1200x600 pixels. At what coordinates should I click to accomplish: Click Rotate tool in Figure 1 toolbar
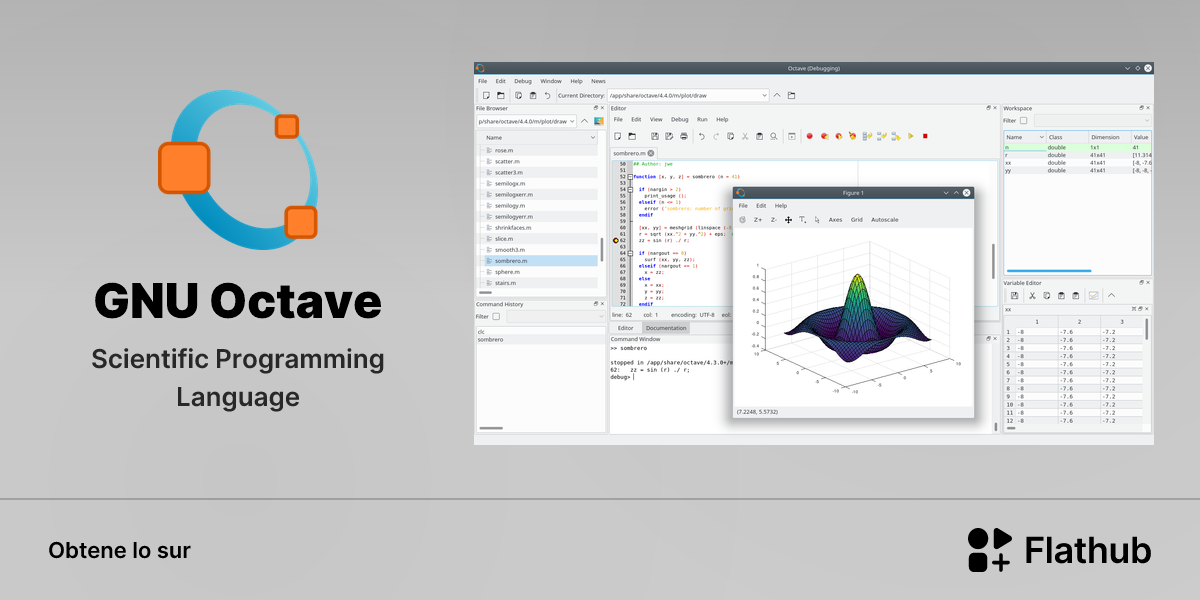pos(742,219)
